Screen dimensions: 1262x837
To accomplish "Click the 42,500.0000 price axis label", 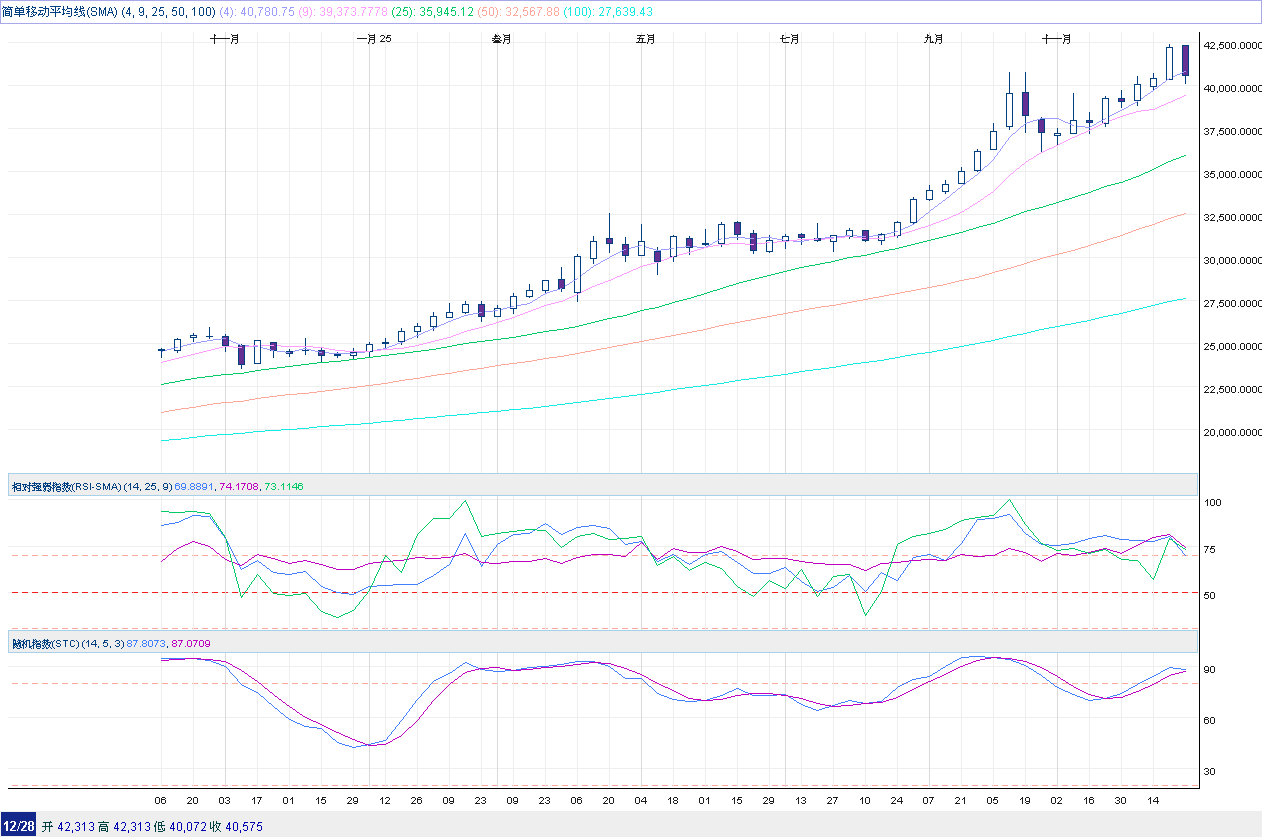I will (x=1229, y=45).
